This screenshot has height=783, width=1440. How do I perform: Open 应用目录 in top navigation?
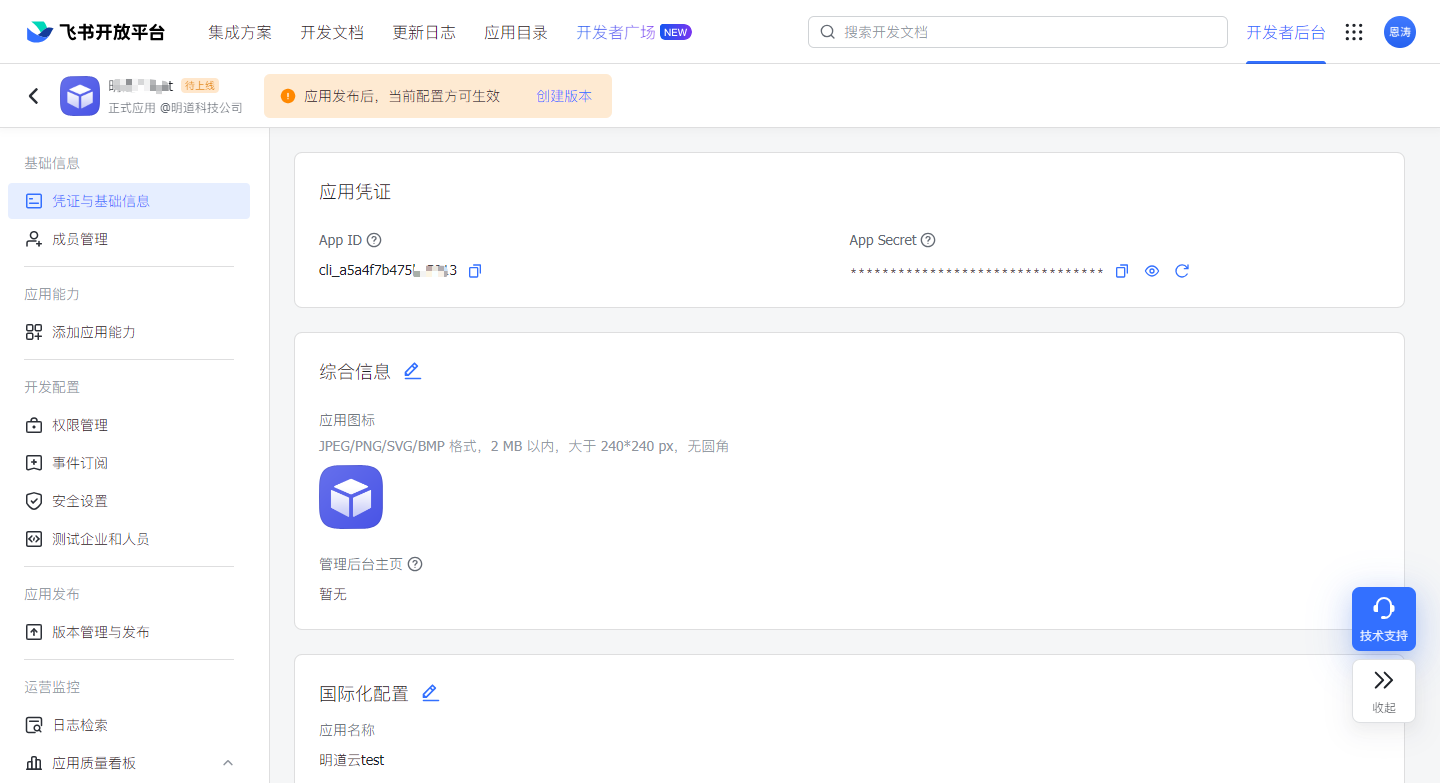[516, 32]
